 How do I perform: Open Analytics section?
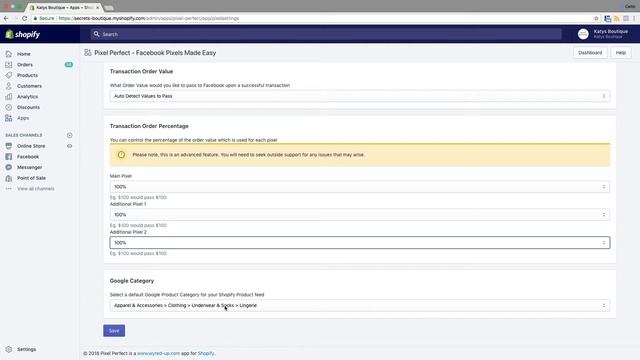[27, 97]
